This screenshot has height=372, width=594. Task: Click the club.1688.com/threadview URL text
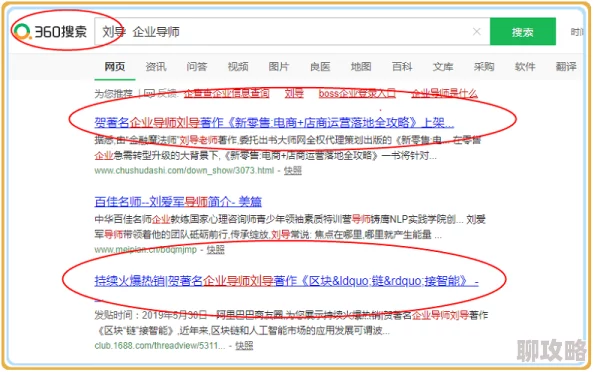pos(160,345)
